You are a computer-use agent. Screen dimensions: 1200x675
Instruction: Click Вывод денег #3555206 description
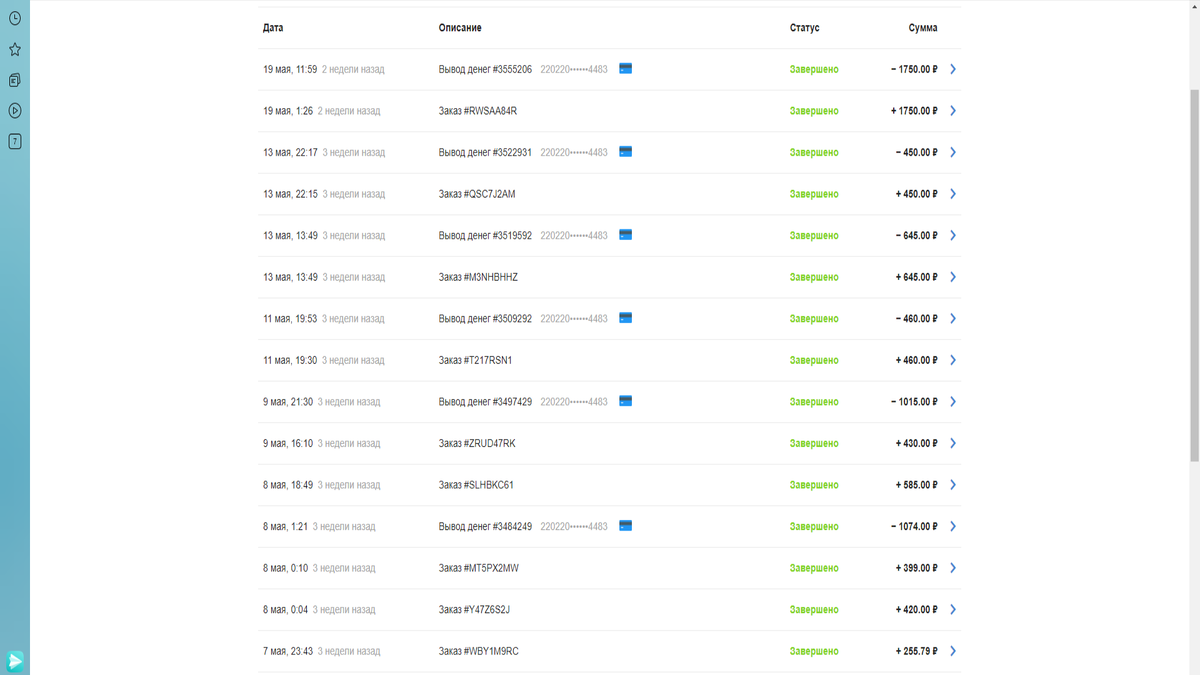click(485, 69)
